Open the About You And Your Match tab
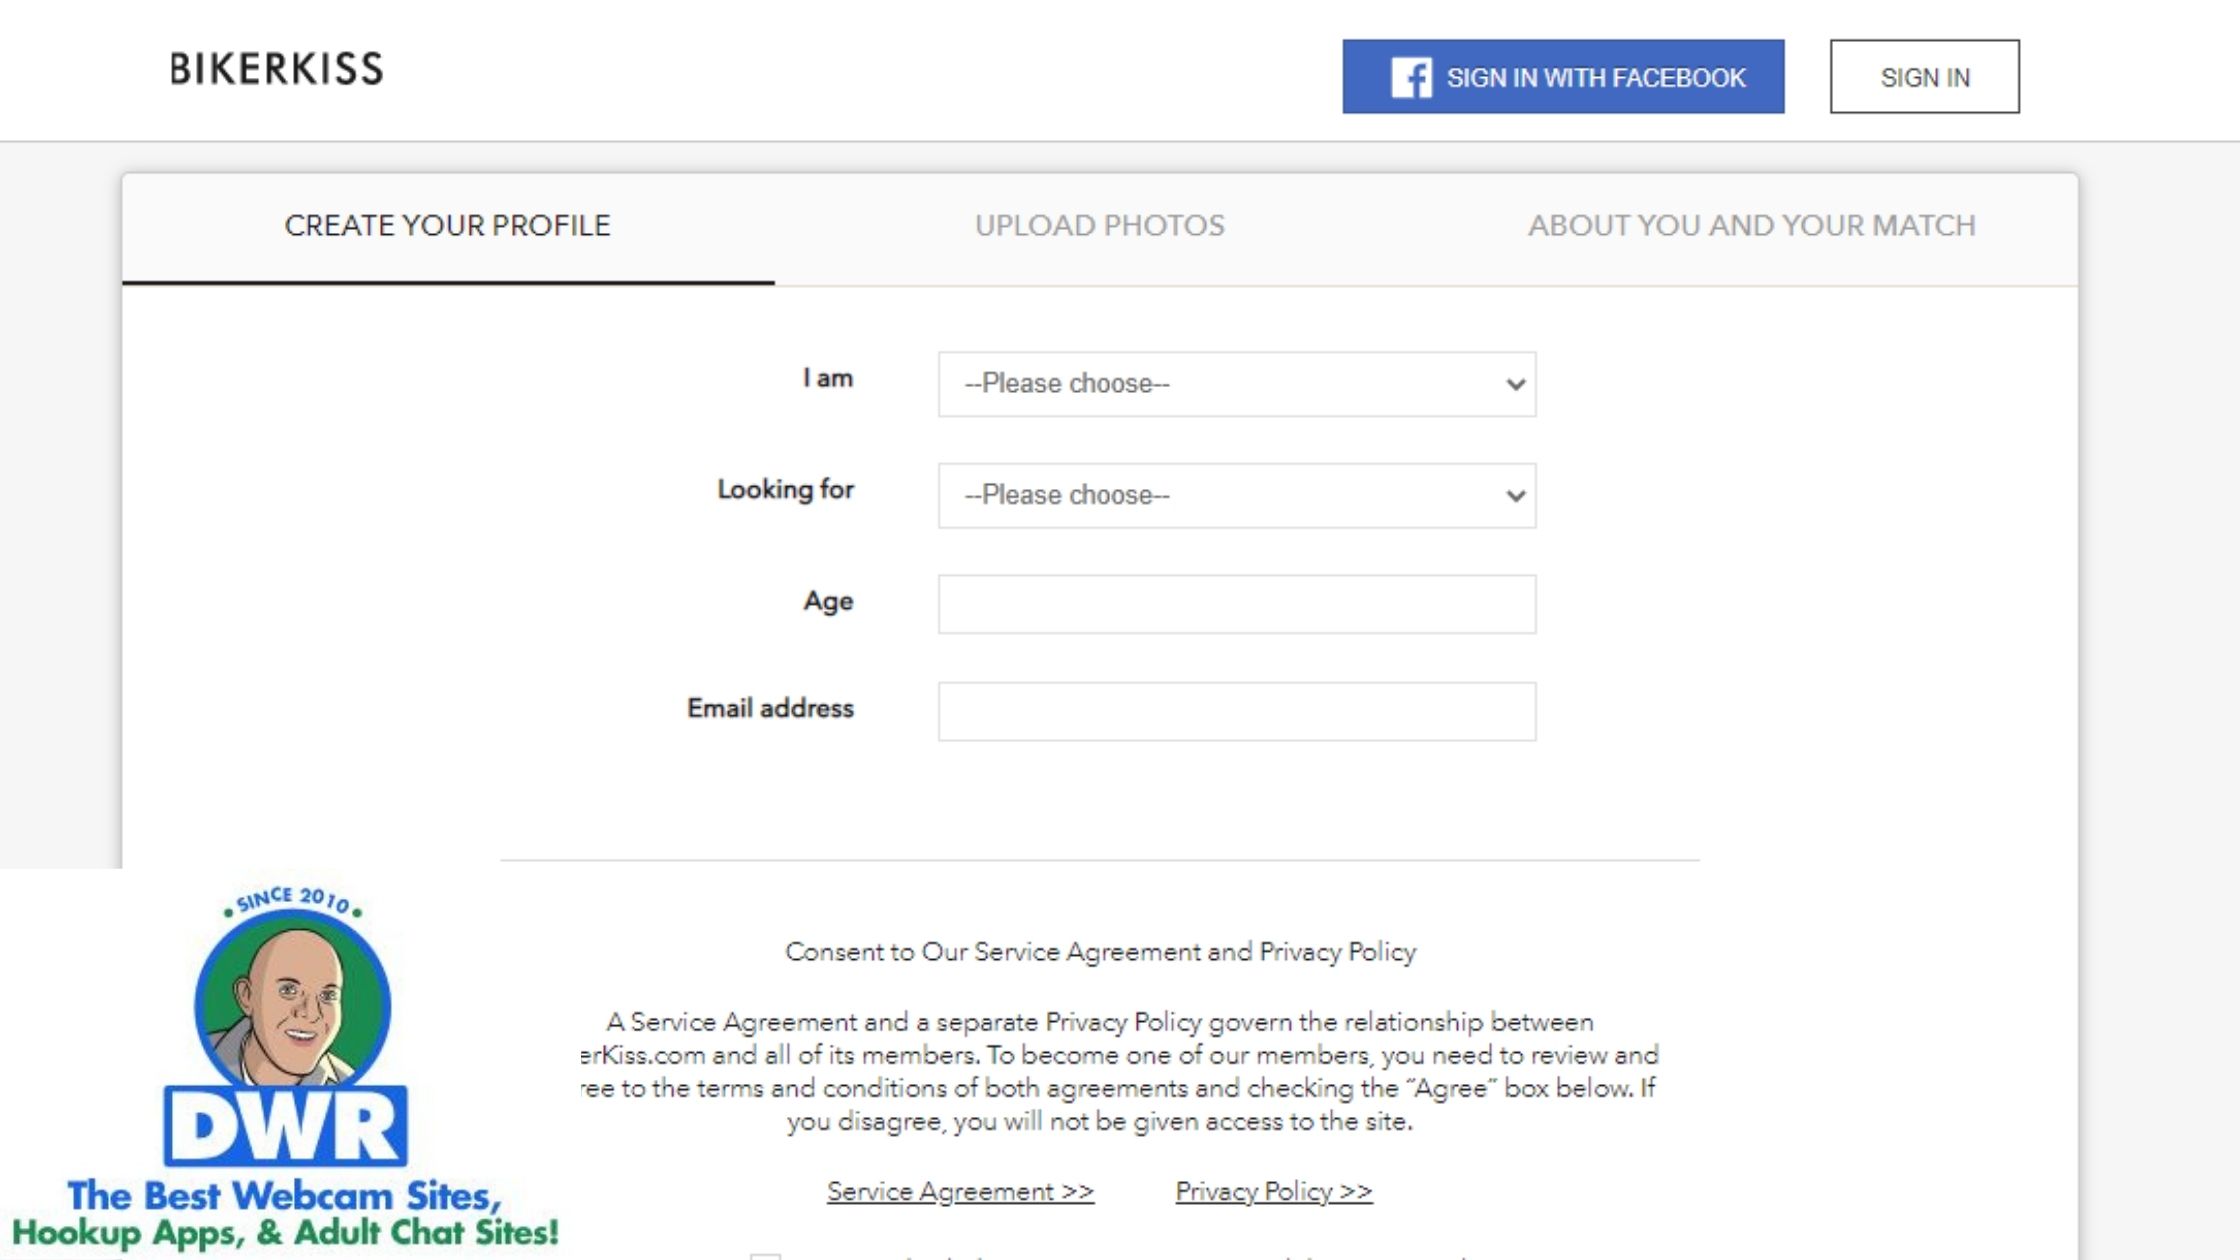2240x1260 pixels. coord(1751,226)
